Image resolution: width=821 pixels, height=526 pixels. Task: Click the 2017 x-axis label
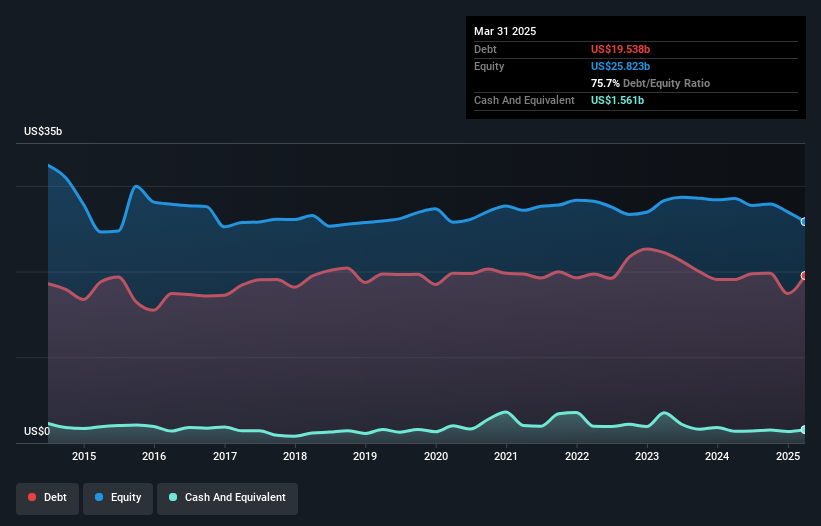click(x=225, y=456)
